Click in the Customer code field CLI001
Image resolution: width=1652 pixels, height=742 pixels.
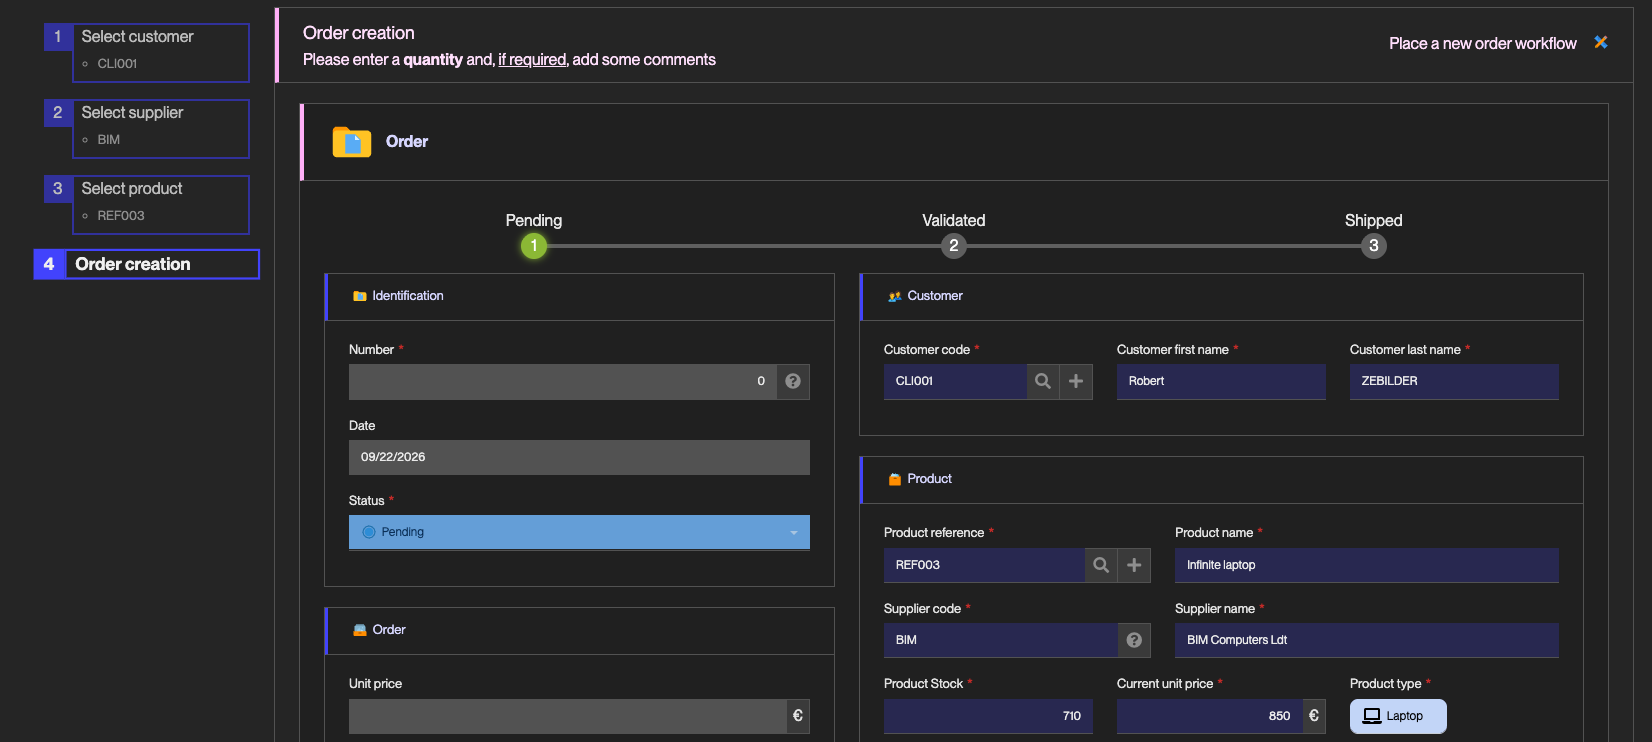click(x=955, y=381)
